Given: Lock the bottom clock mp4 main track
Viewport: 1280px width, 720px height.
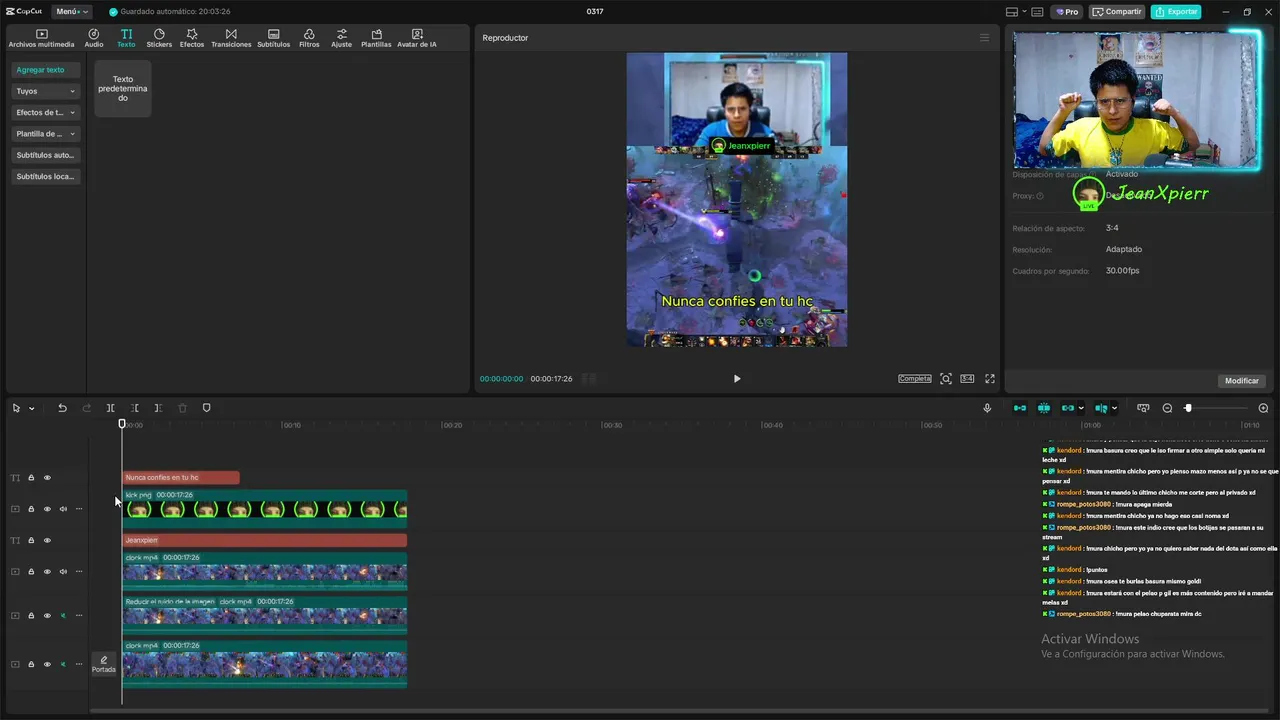Looking at the screenshot, I should (x=31, y=664).
